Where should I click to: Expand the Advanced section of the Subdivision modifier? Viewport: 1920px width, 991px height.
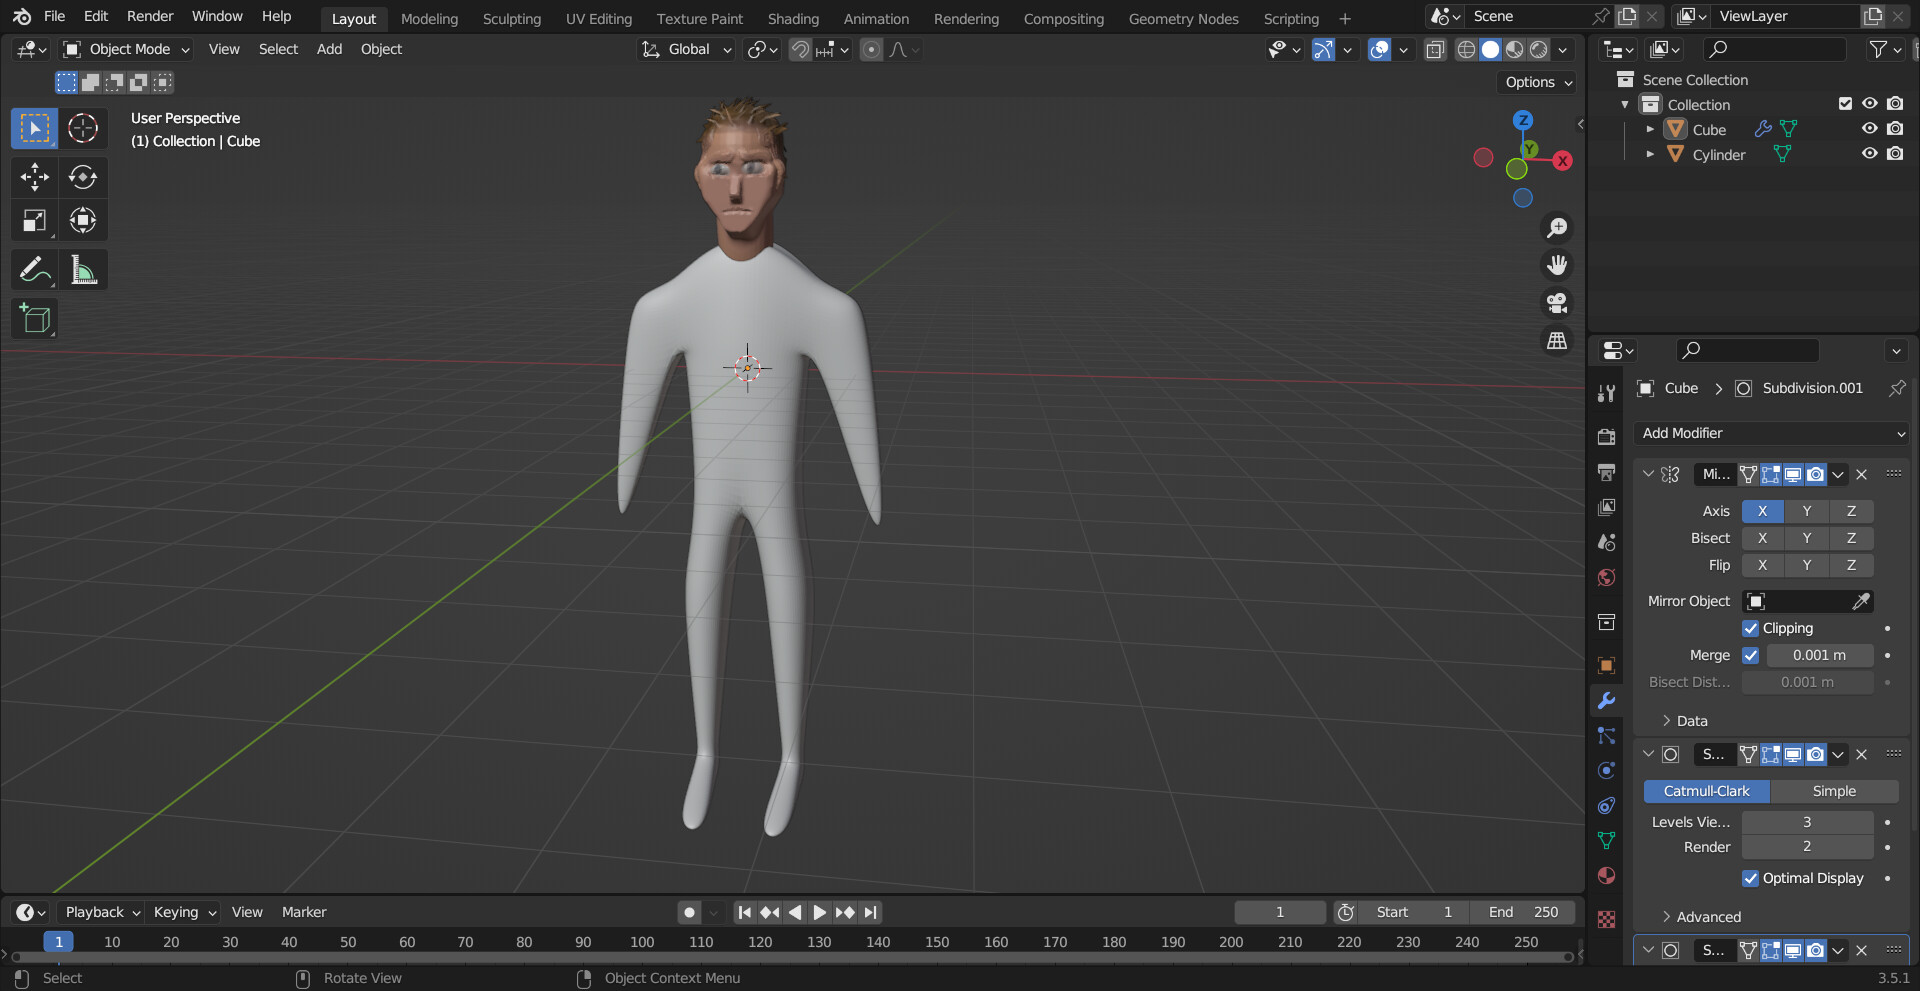[1705, 916]
